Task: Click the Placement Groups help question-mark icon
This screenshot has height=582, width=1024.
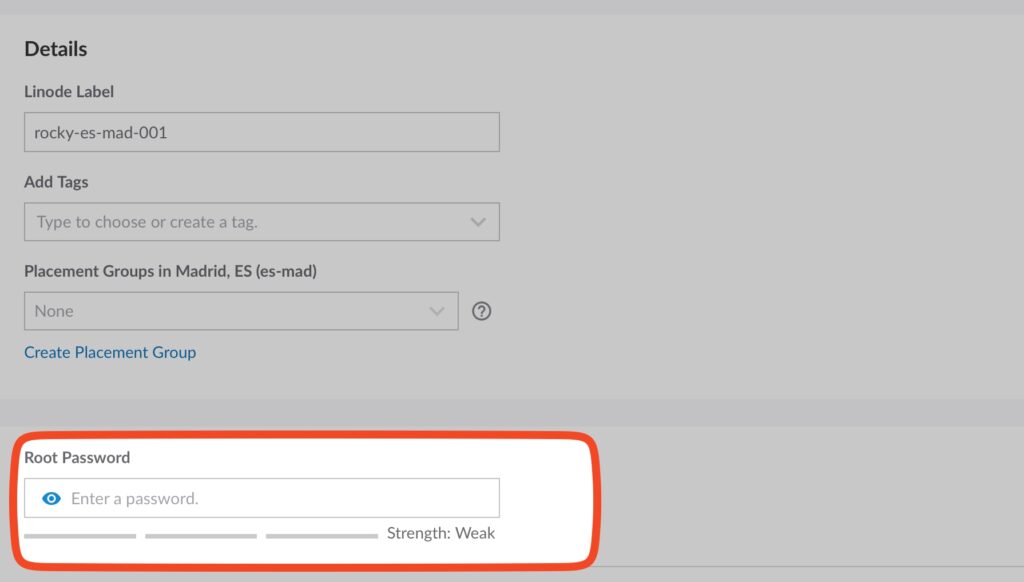Action: pyautogui.click(x=481, y=311)
